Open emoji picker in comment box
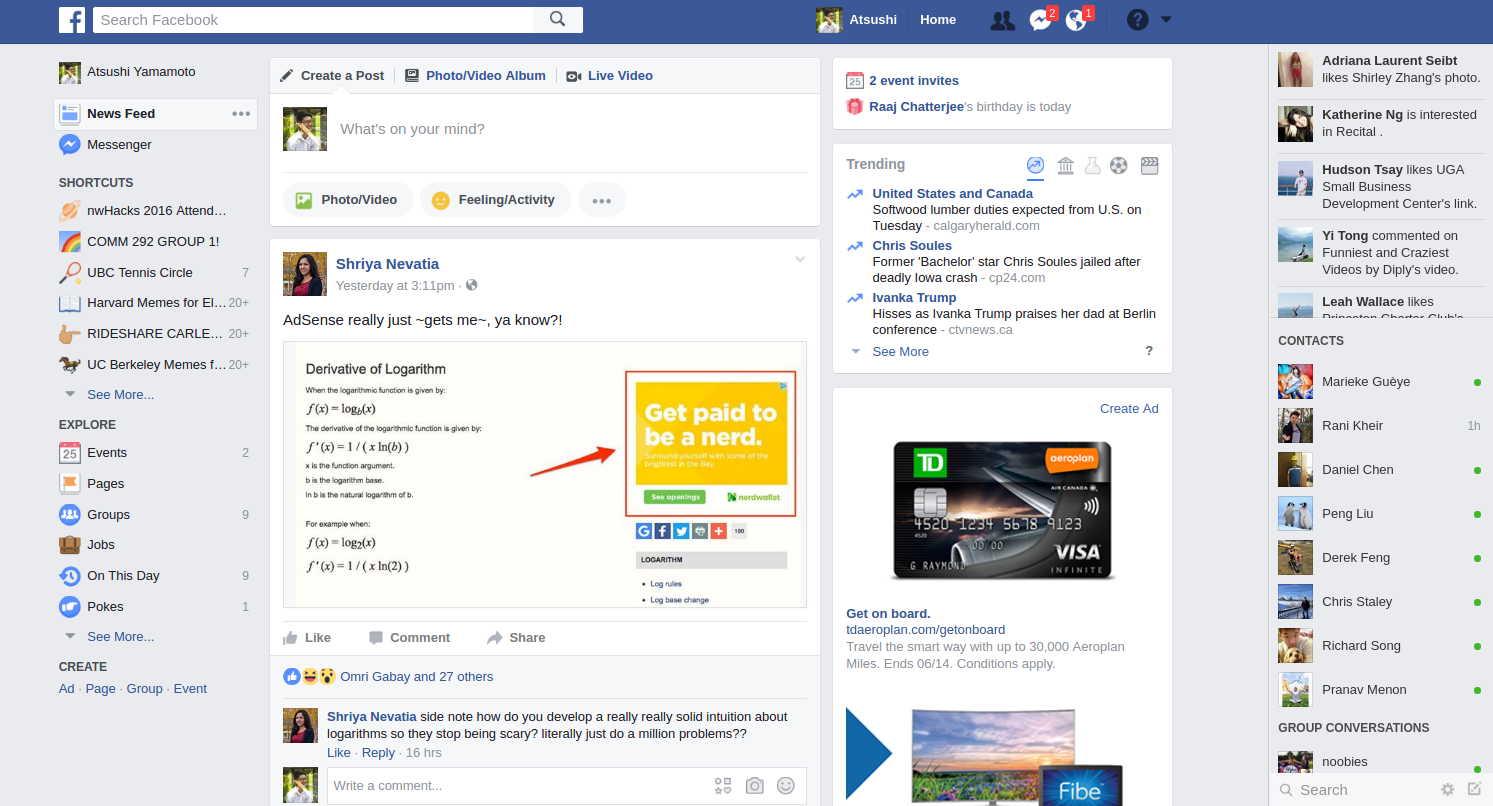 tap(786, 786)
